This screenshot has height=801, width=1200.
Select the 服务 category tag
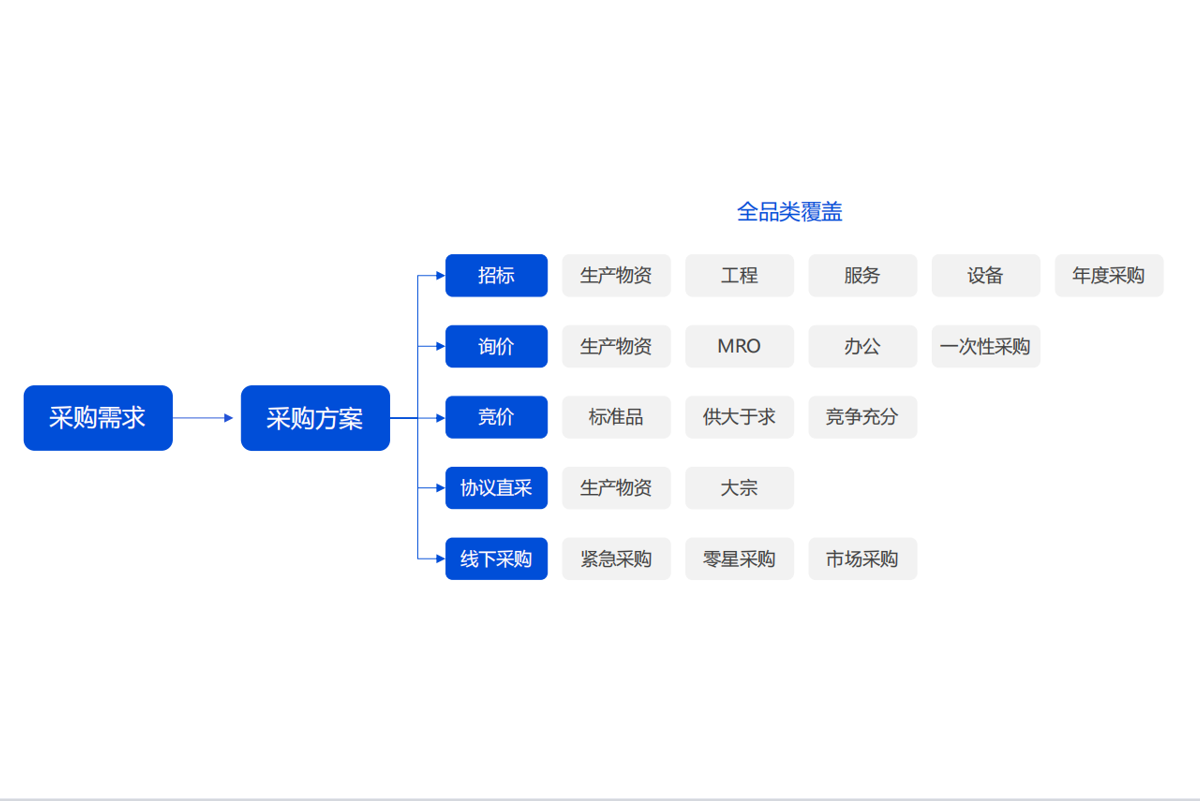(x=862, y=275)
